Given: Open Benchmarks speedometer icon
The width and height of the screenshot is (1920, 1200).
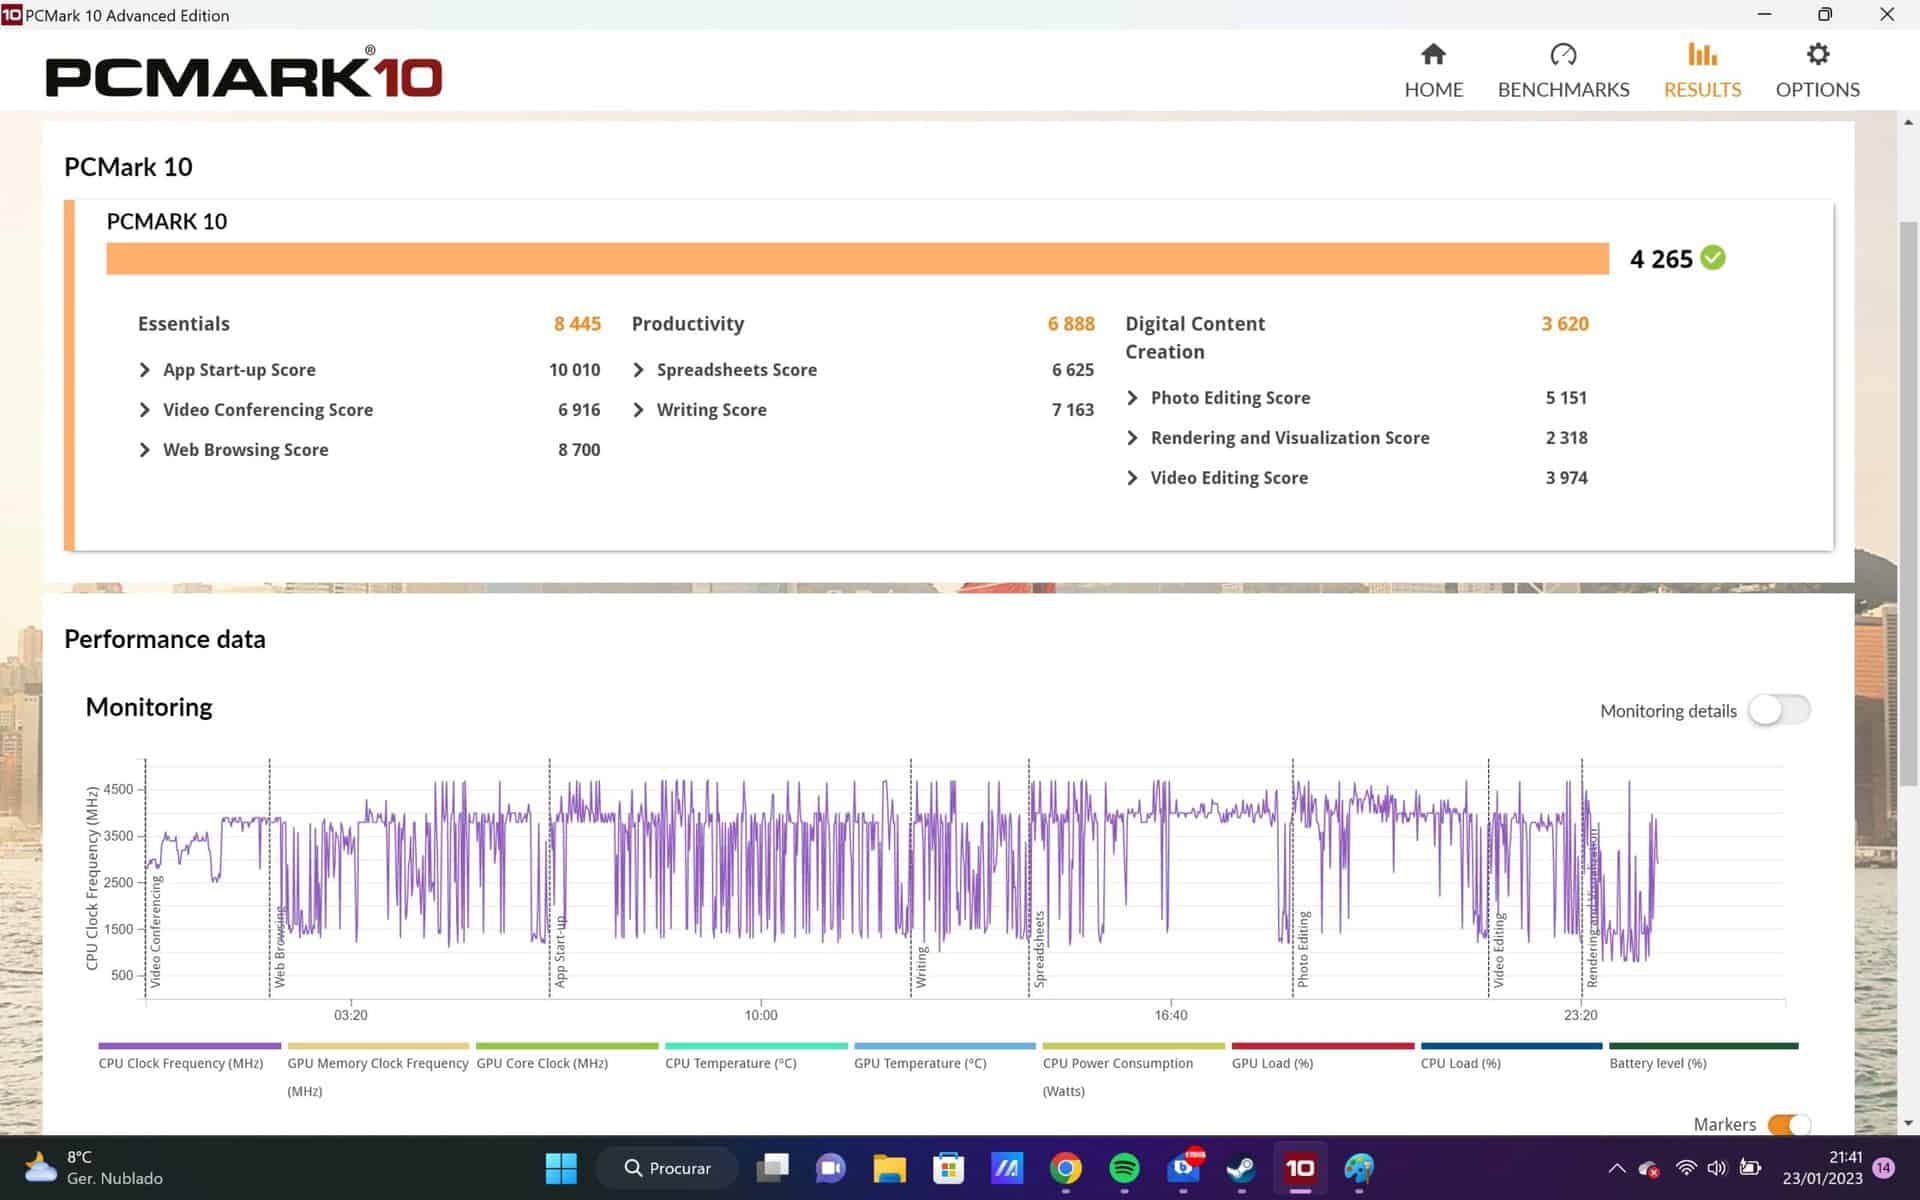Looking at the screenshot, I should pos(1563,54).
